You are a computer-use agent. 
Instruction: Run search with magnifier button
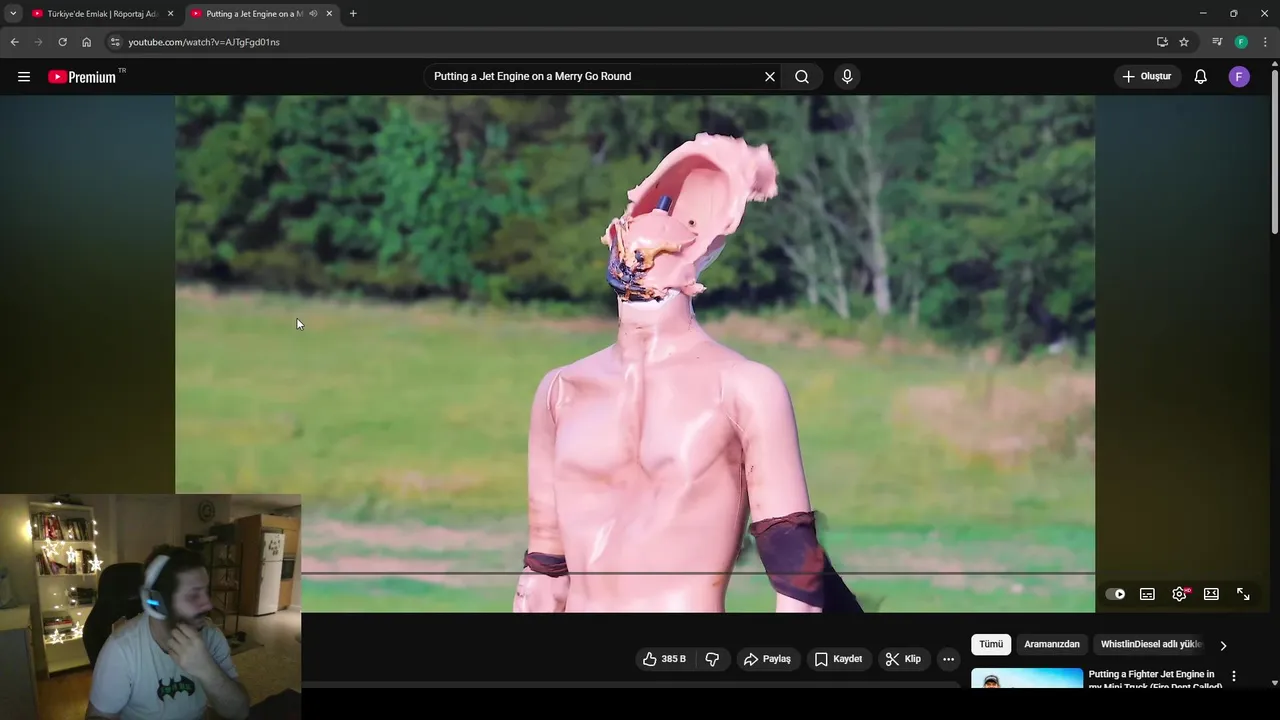coord(802,77)
